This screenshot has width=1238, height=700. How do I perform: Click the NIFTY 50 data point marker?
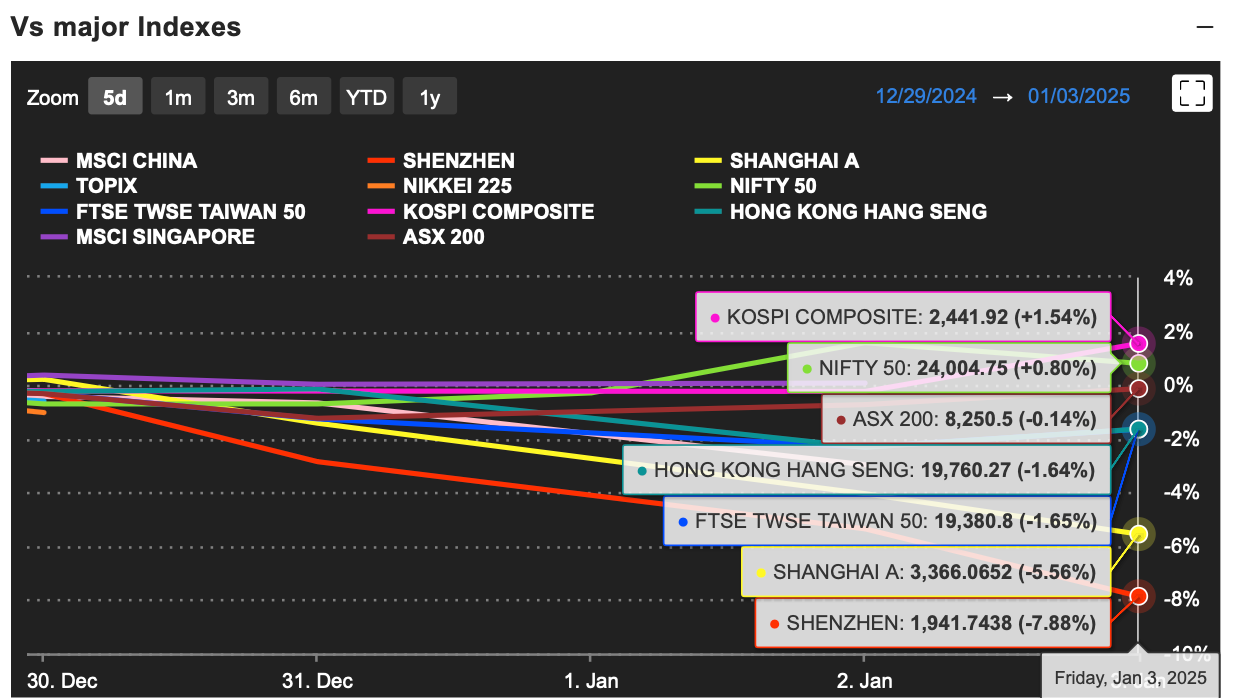[x=1138, y=363]
